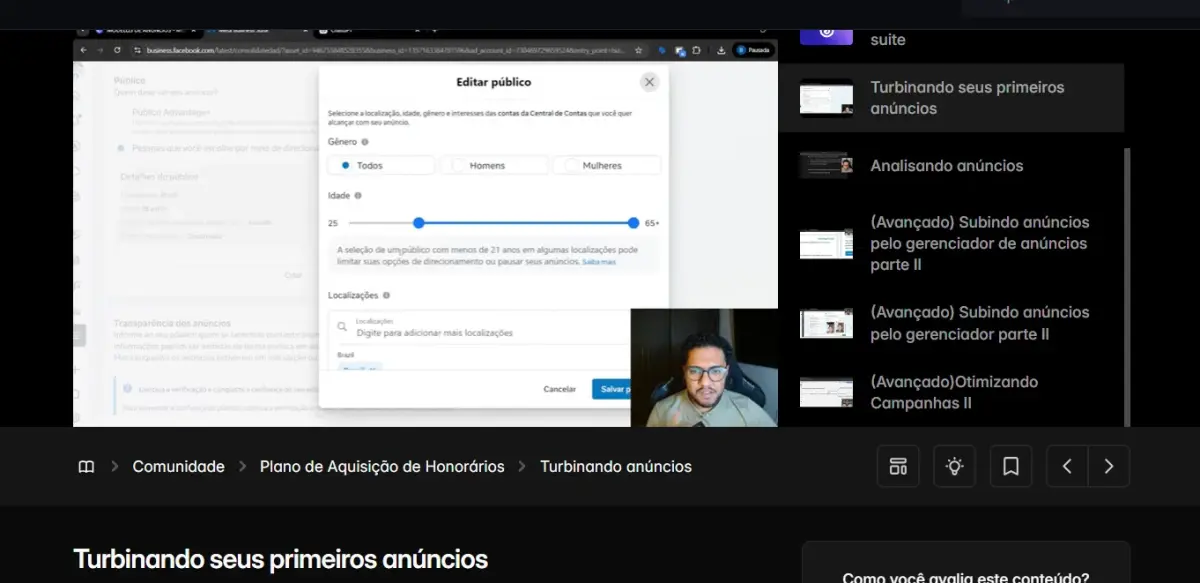Select Todos gender option
Screen dimensions: 1200x583
pos(381,165)
